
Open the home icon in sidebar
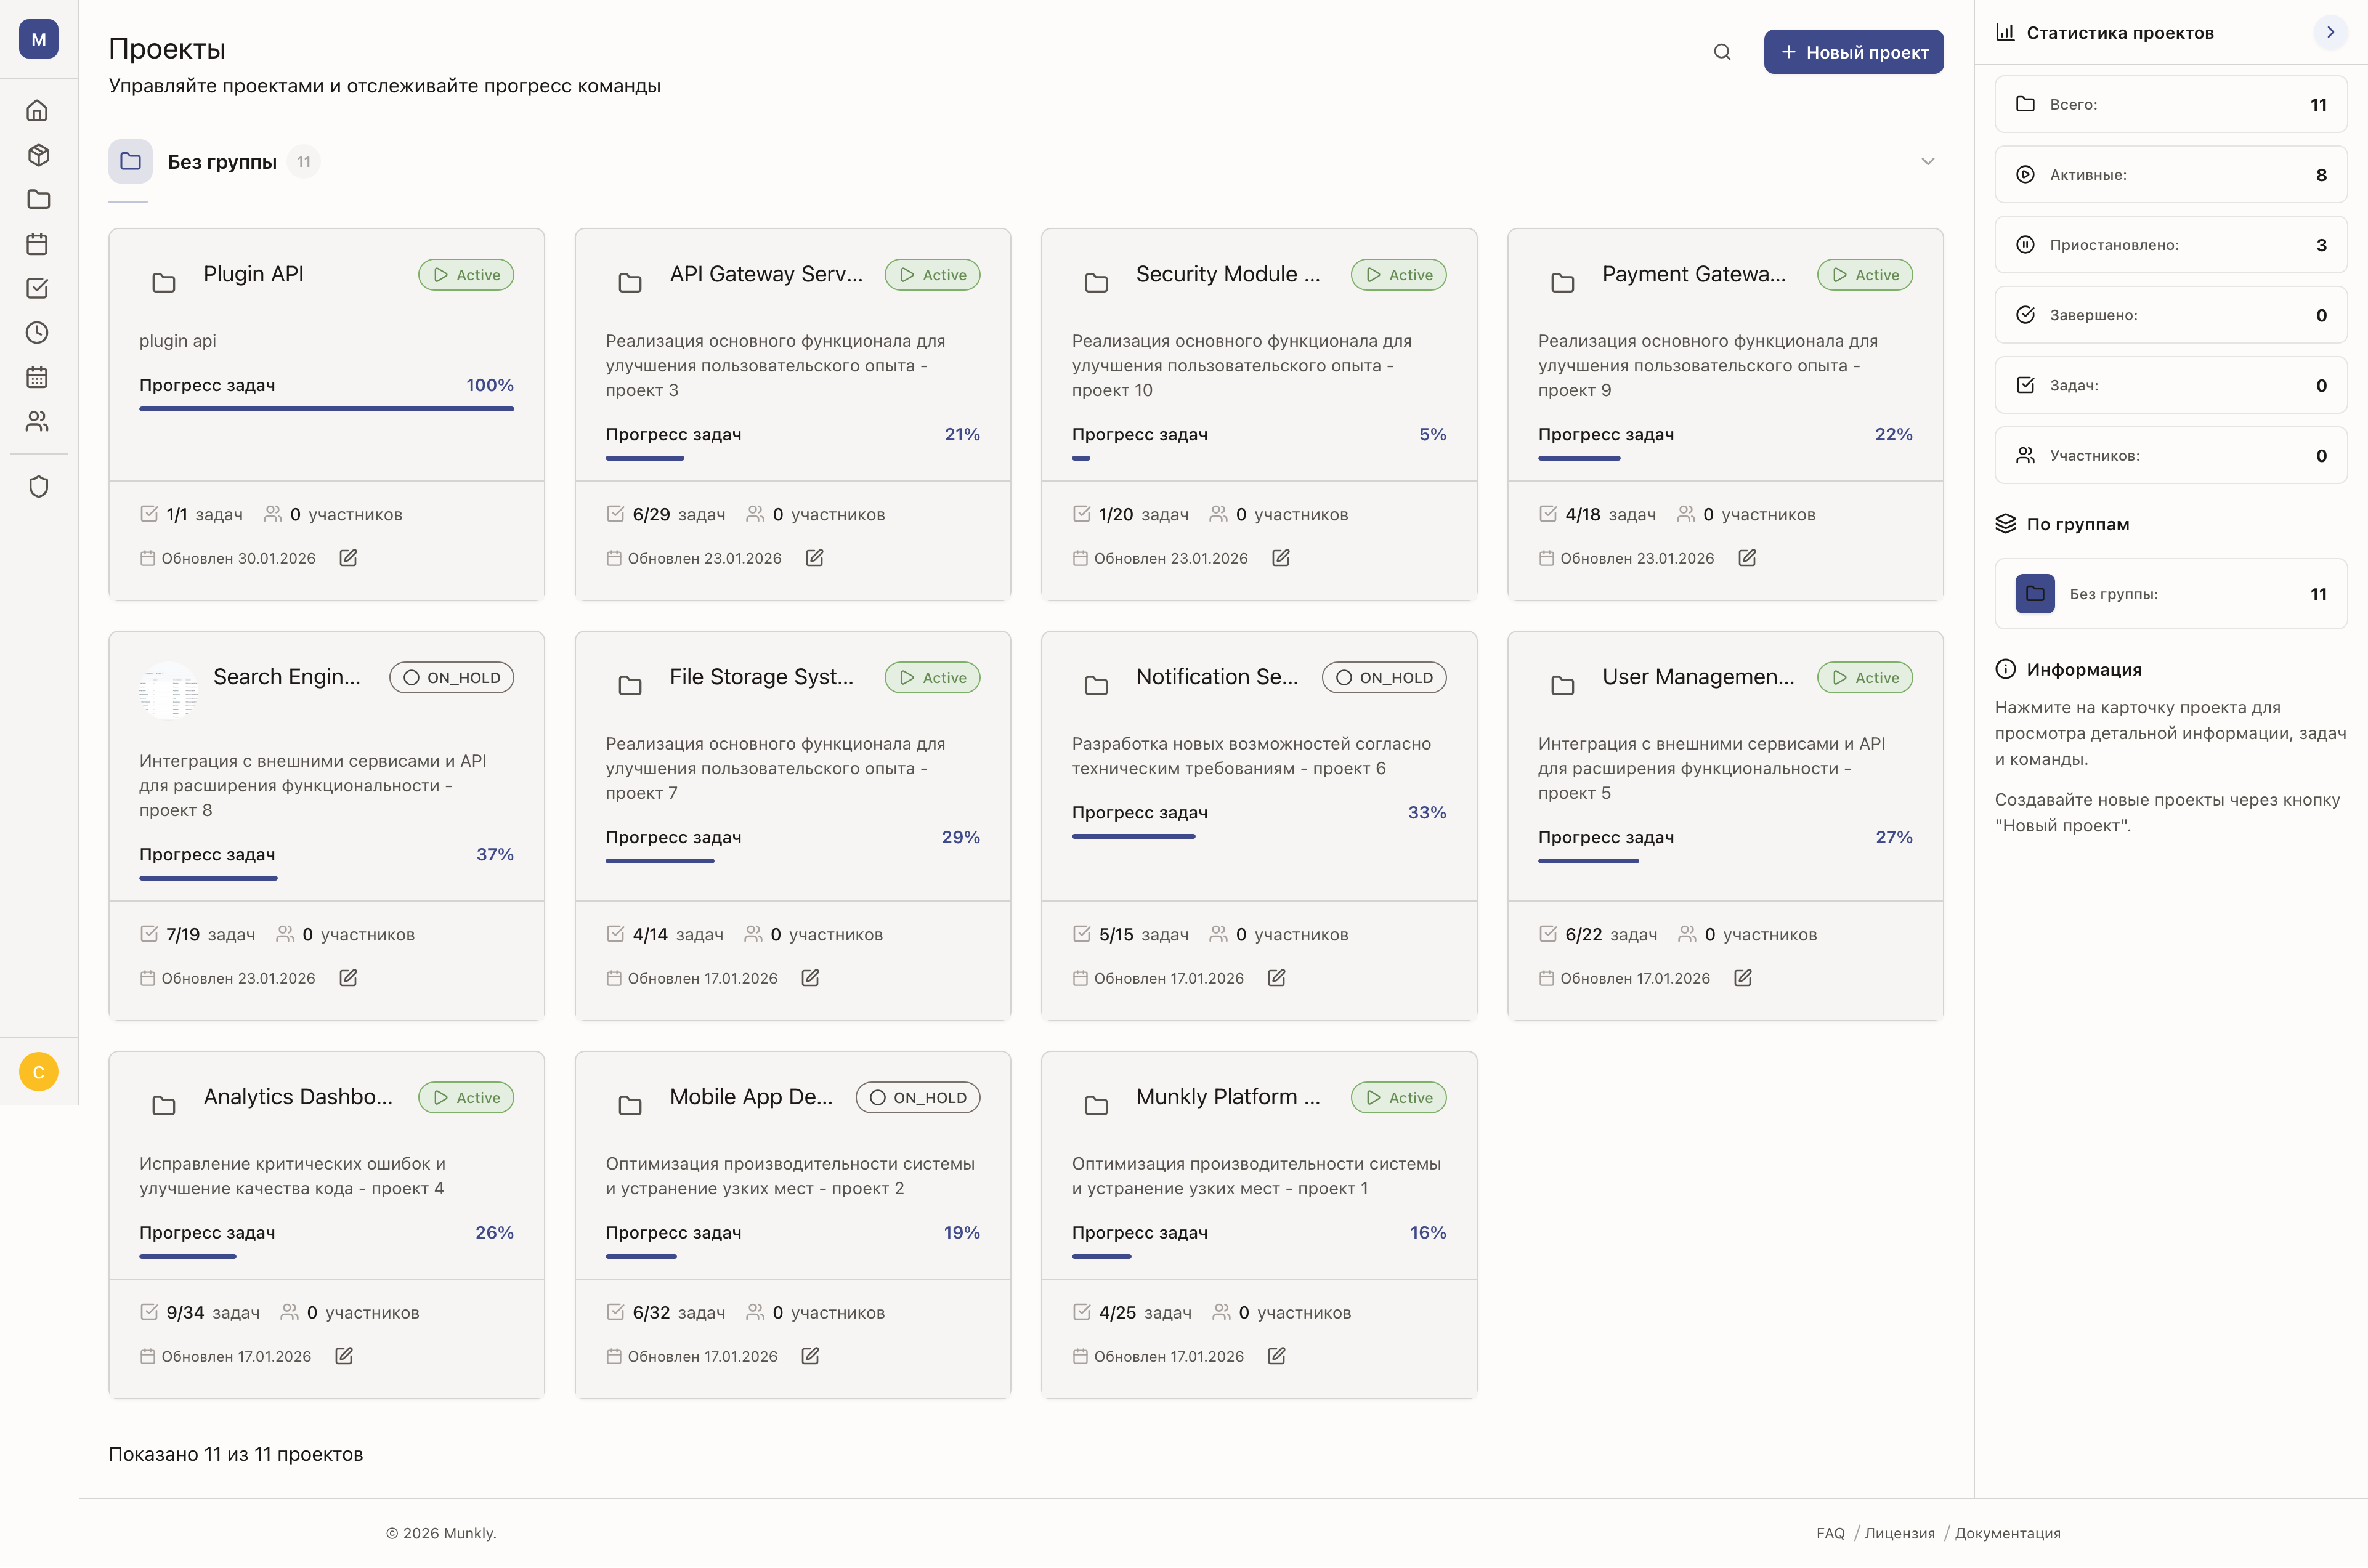[x=38, y=110]
